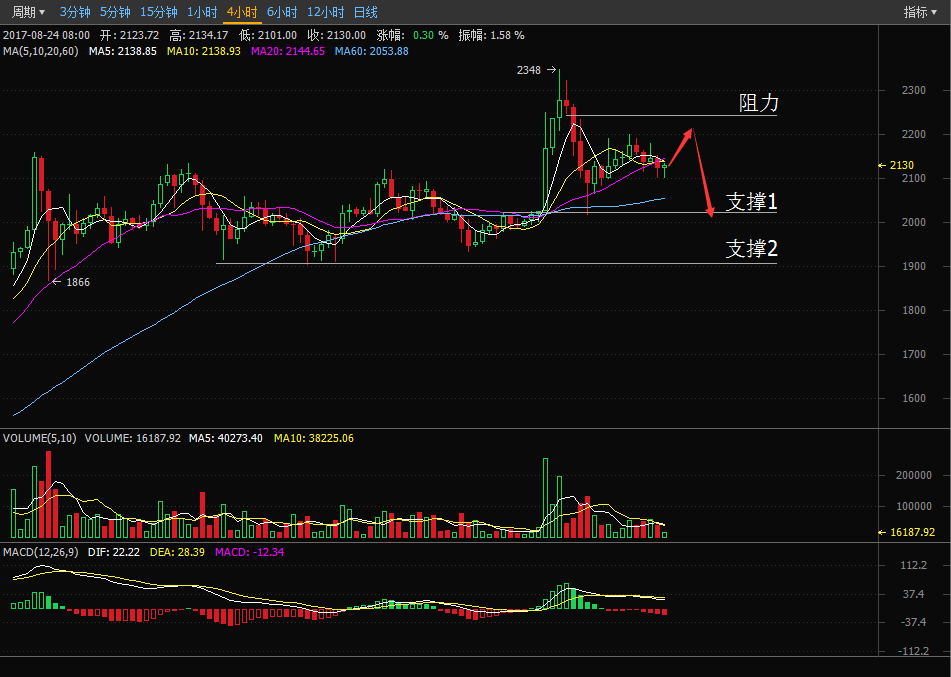
Task: Click the active 4小时 tab
Action: [241, 12]
